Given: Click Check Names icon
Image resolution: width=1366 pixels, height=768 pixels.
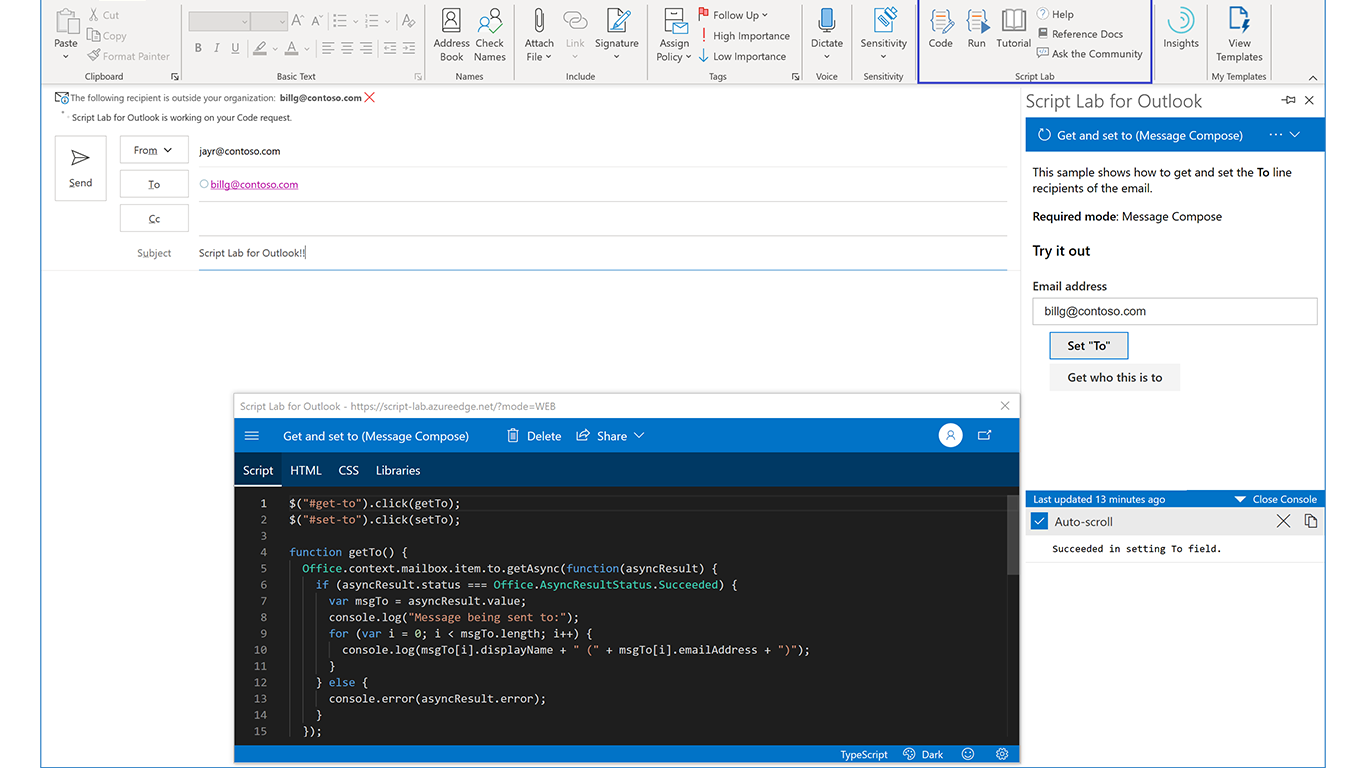Looking at the screenshot, I should pos(490,20).
